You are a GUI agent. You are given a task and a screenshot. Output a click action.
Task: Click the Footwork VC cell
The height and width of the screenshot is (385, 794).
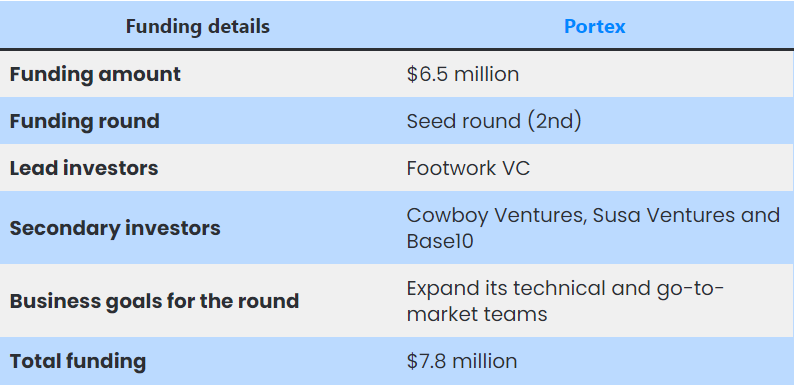tap(468, 168)
